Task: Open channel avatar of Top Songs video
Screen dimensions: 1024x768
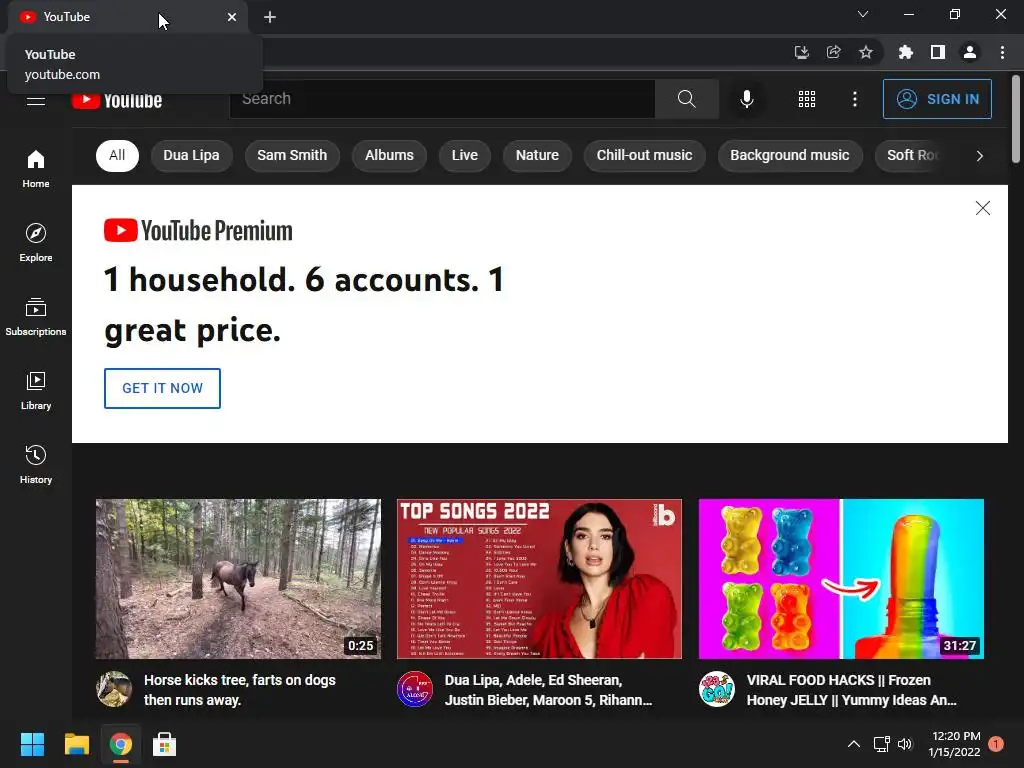Action: pos(415,689)
